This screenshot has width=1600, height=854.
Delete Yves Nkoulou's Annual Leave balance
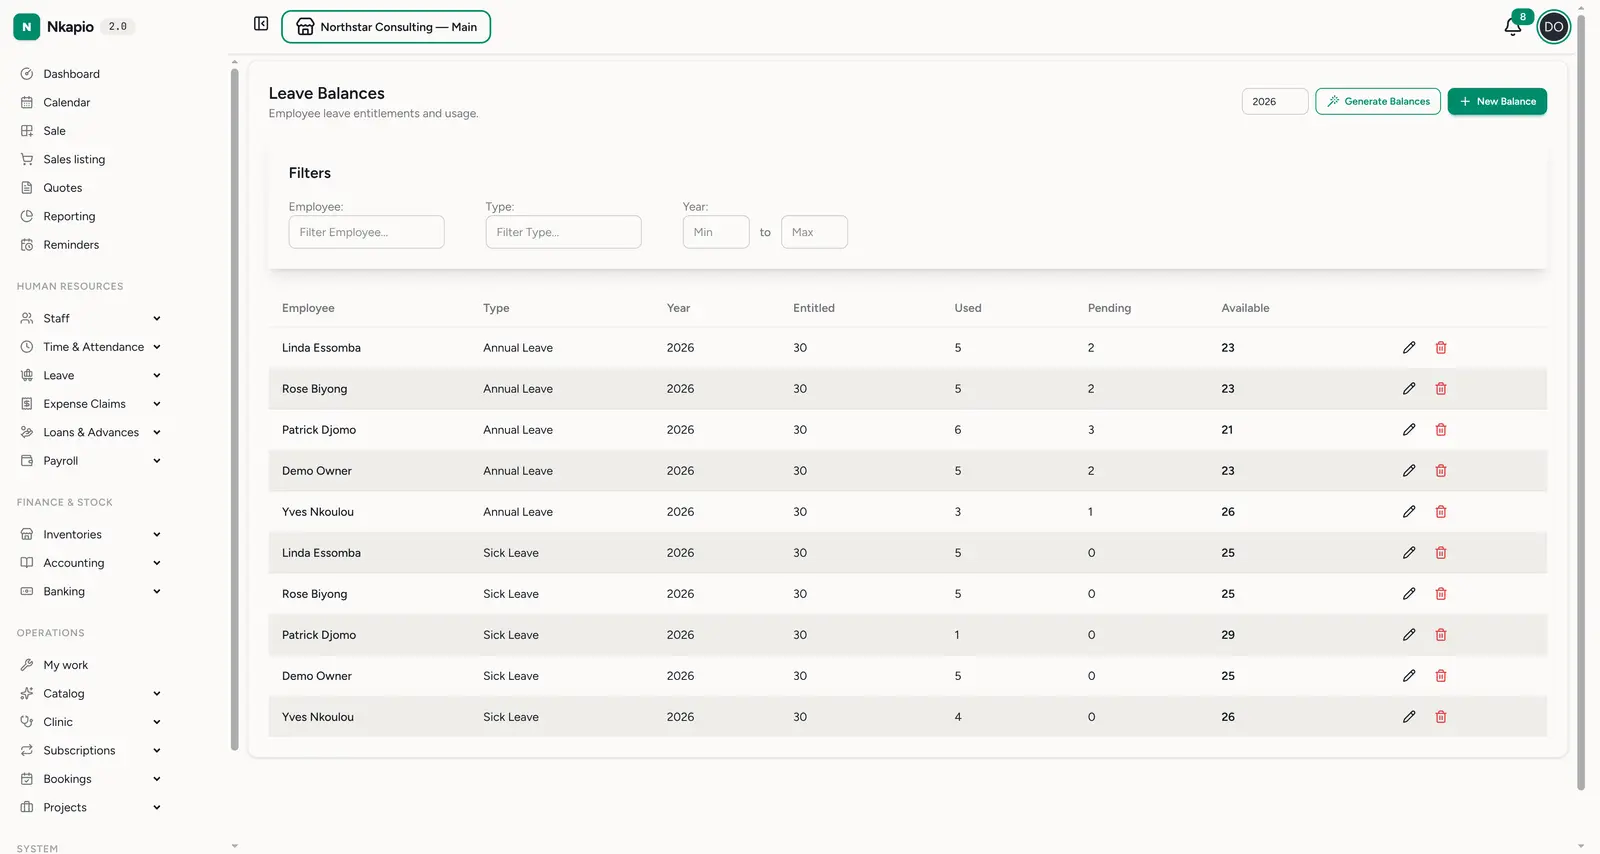point(1441,512)
